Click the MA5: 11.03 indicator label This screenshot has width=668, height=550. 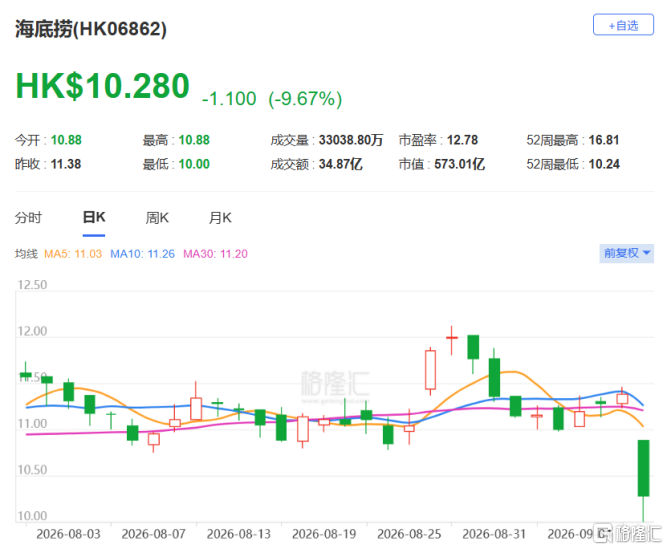73,254
